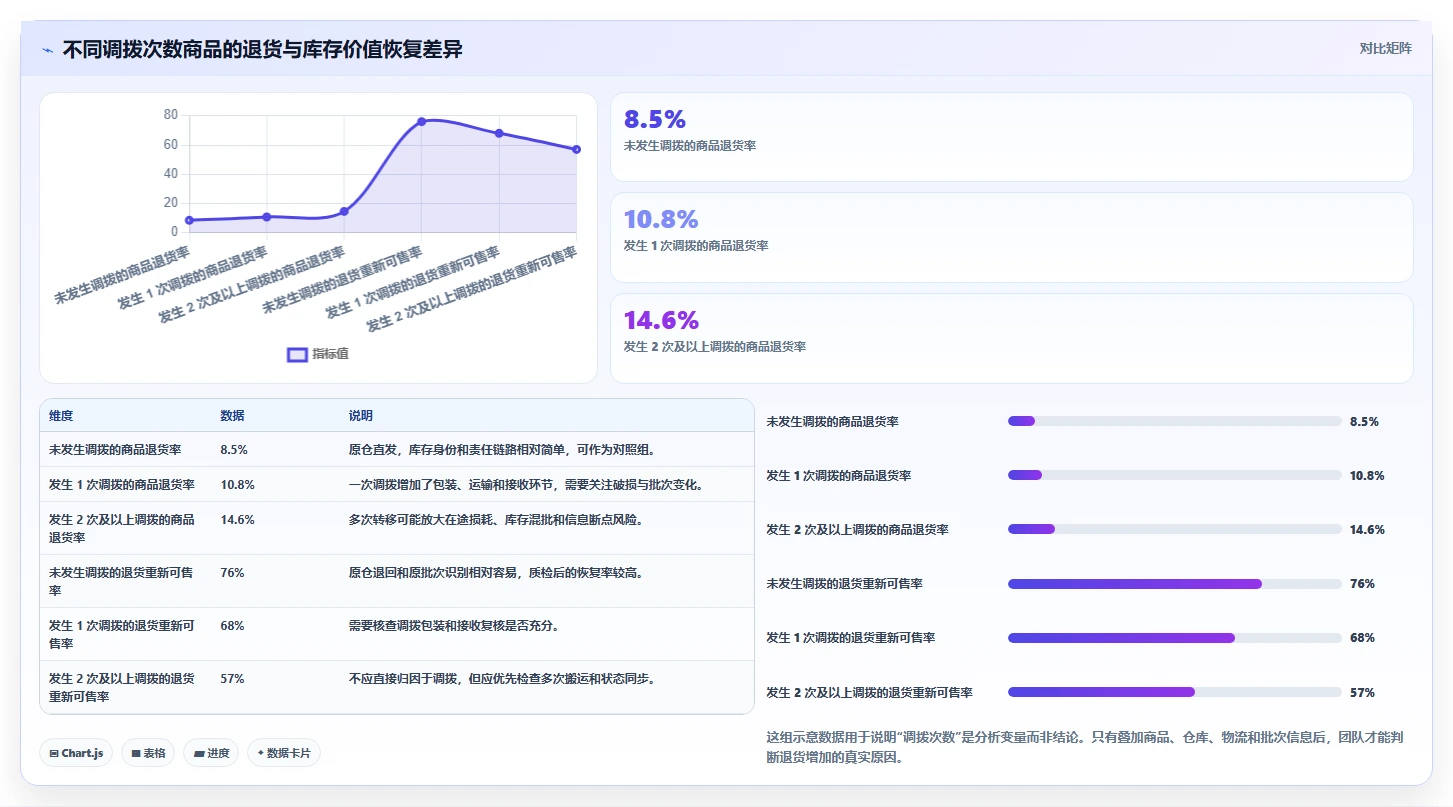Click the 表格 chip
This screenshot has height=807, width=1453.
pyautogui.click(x=148, y=753)
